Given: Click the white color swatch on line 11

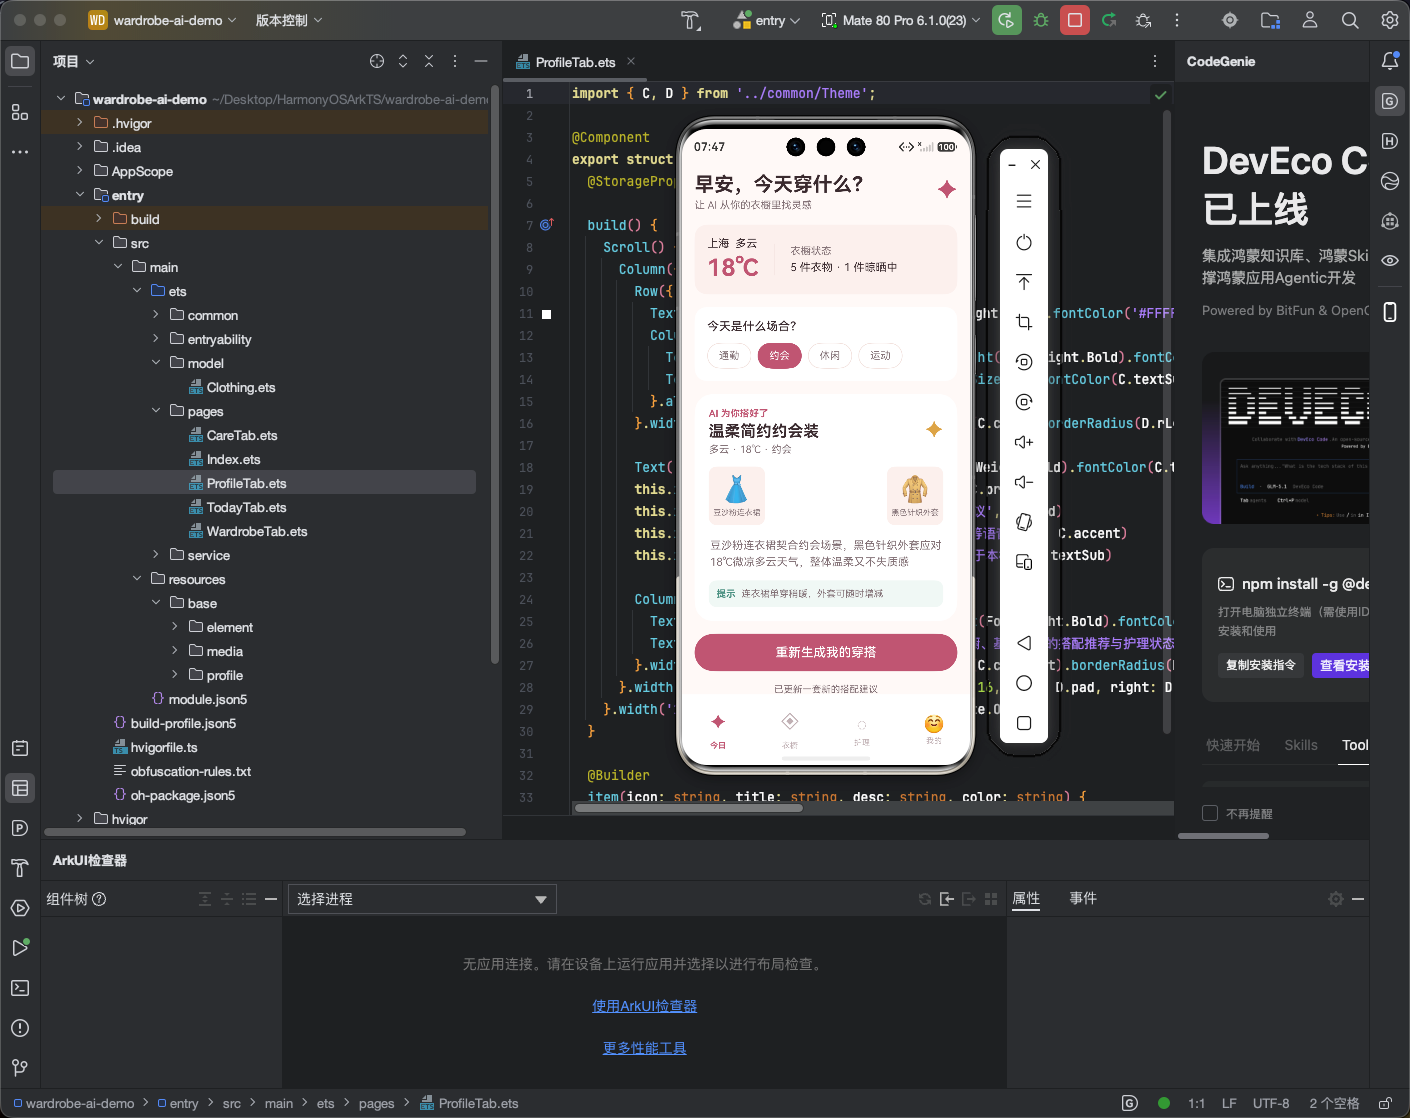Looking at the screenshot, I should click(547, 314).
